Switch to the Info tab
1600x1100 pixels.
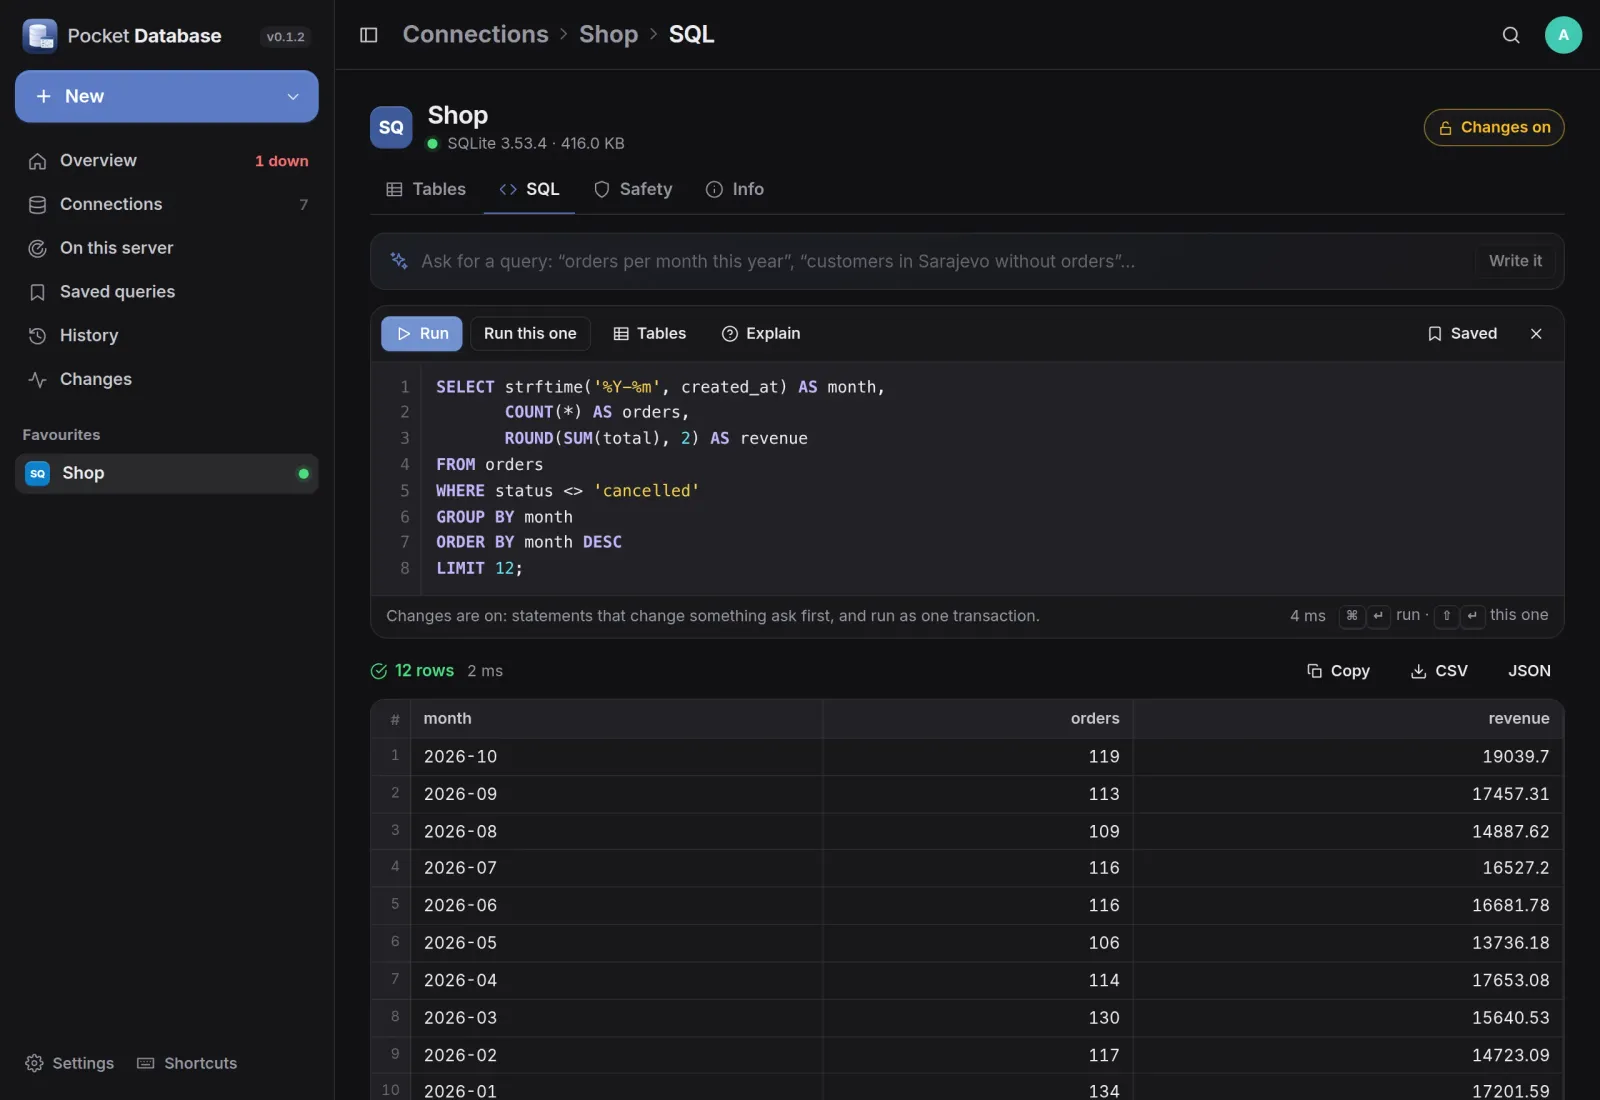735,190
